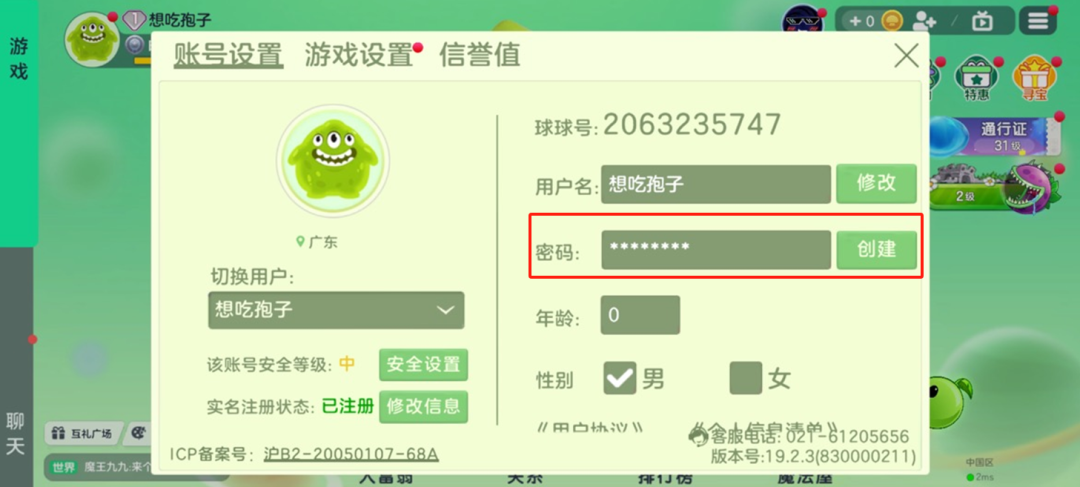Click the 创建 password button
The height and width of the screenshot is (487, 1080).
(876, 249)
